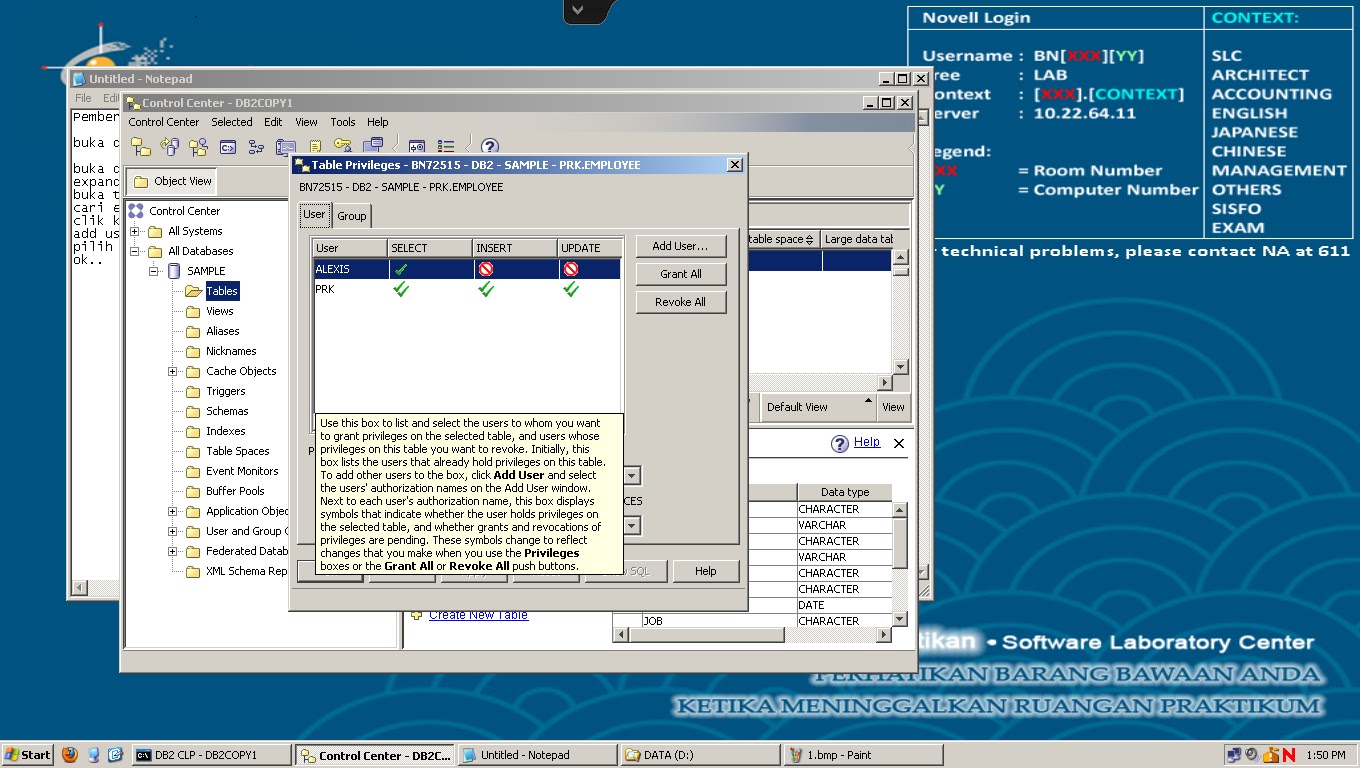The image size is (1360, 768).
Task: Collapse the All Databases tree node
Action: tap(135, 251)
